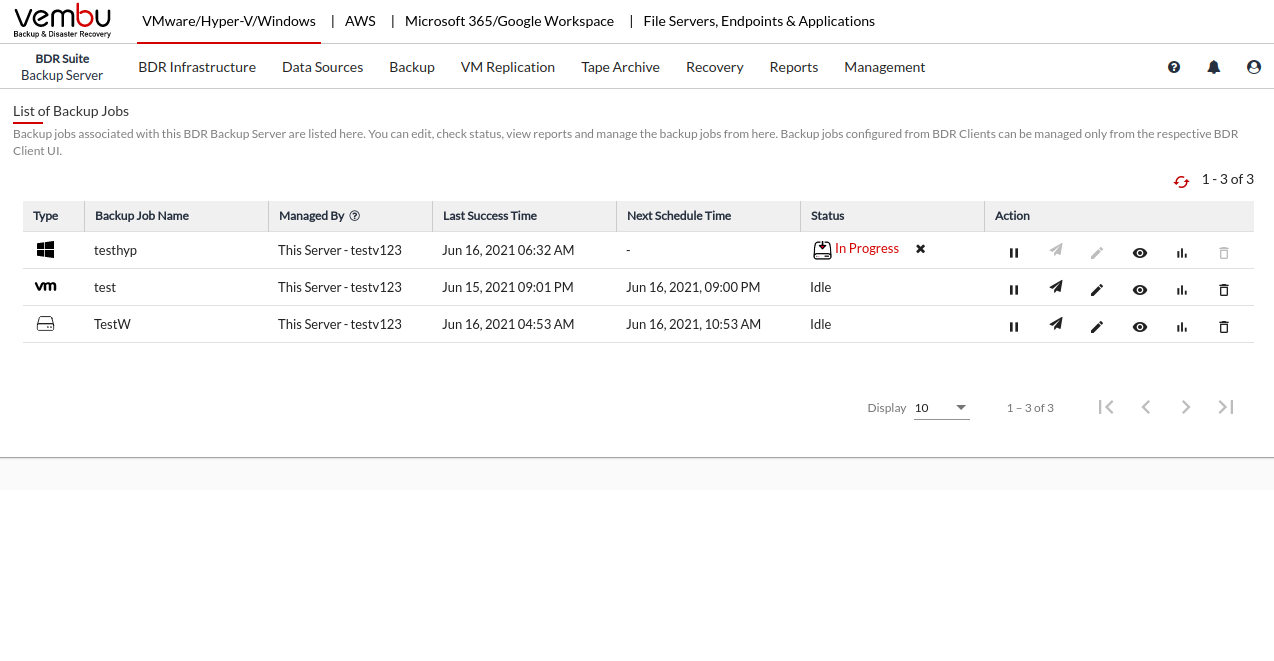Viewport: 1274px width, 661px height.
Task: Open the help question mark icon
Action: [x=1174, y=67]
